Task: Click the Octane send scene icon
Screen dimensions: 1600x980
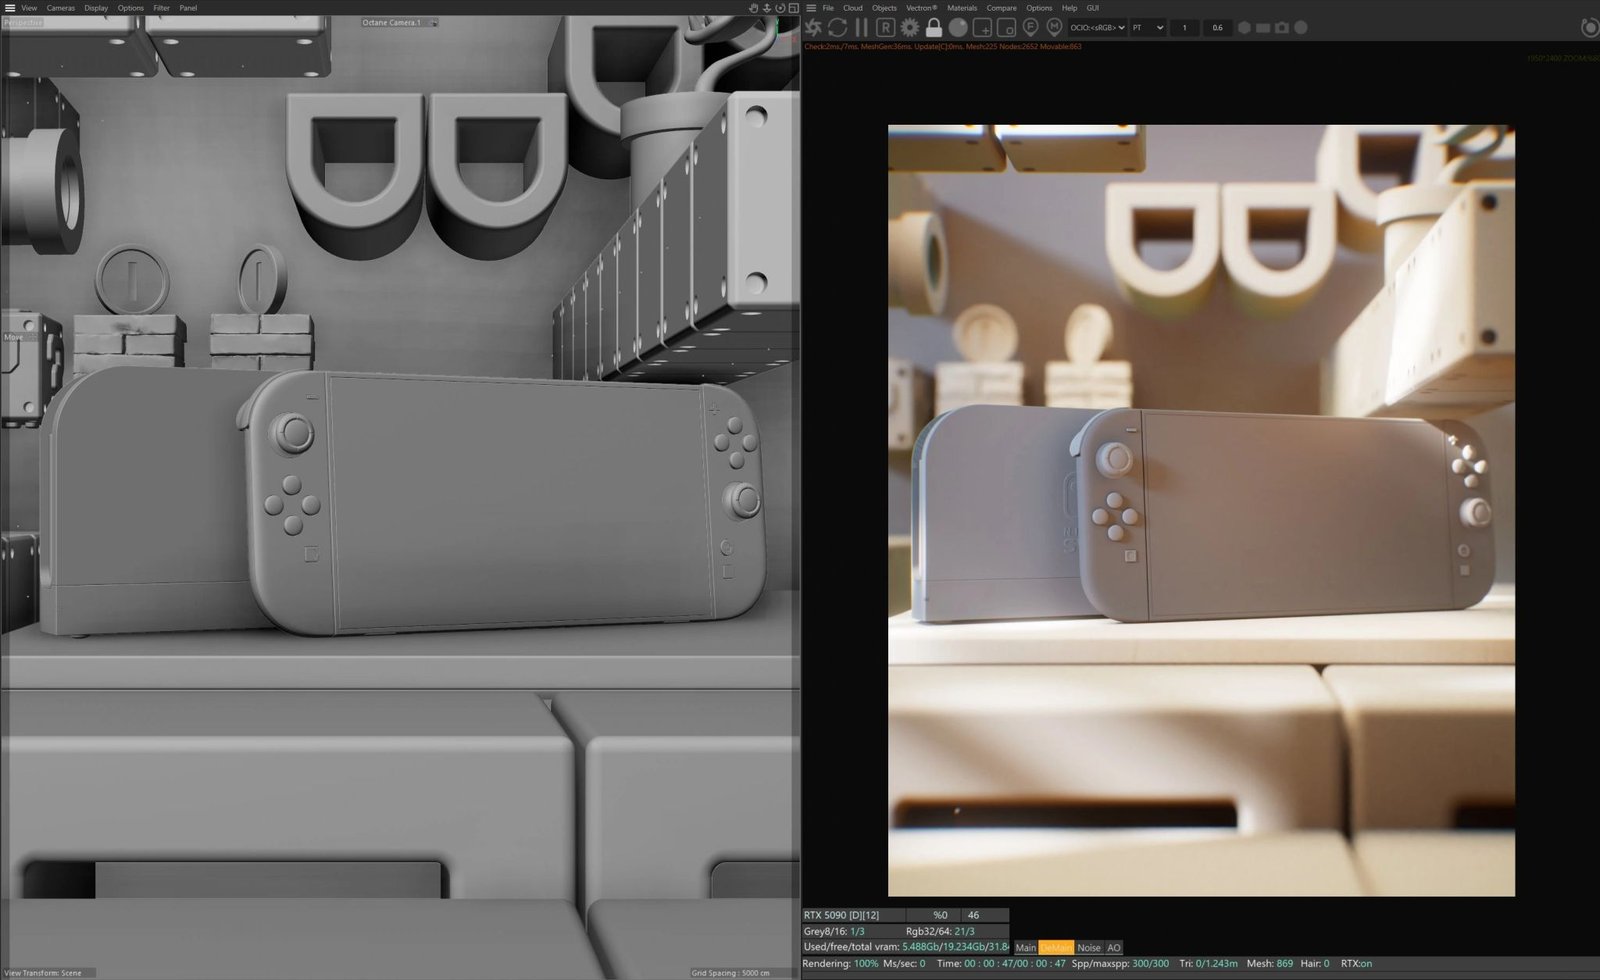Action: [x=814, y=28]
